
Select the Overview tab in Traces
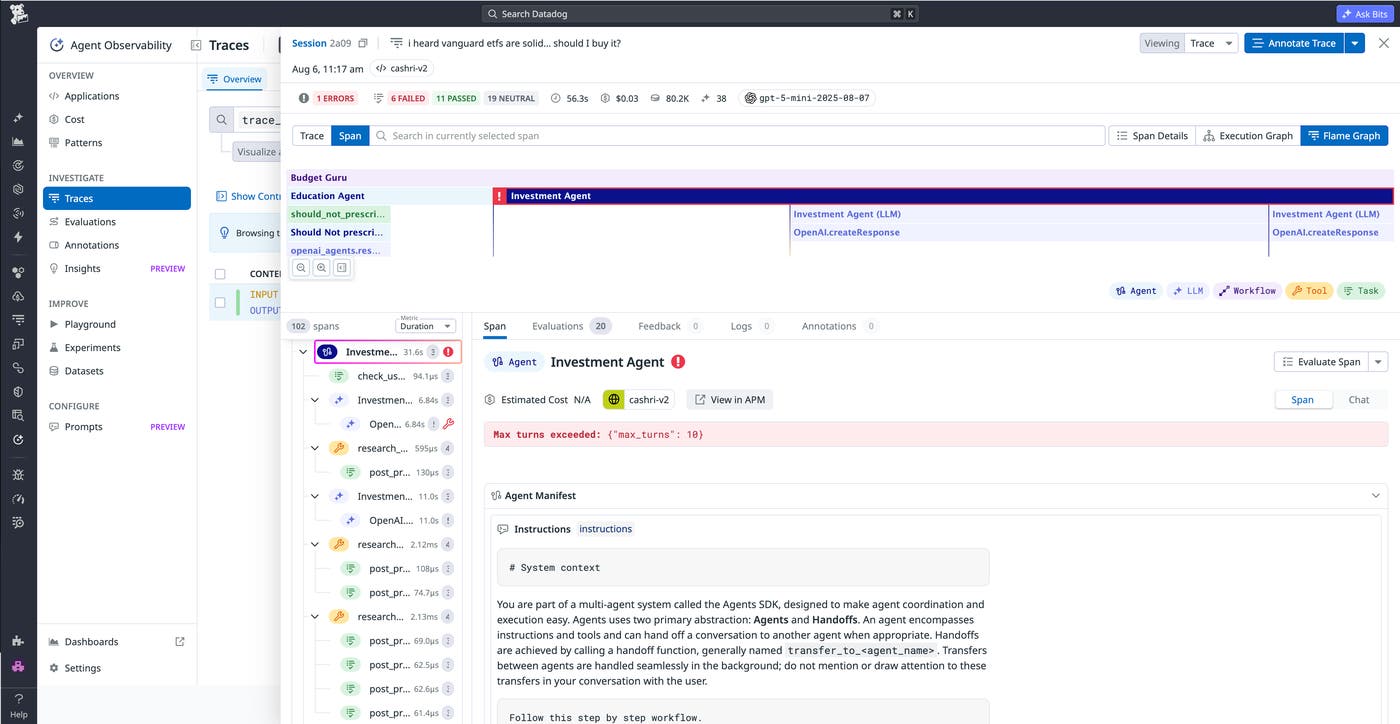coord(235,79)
